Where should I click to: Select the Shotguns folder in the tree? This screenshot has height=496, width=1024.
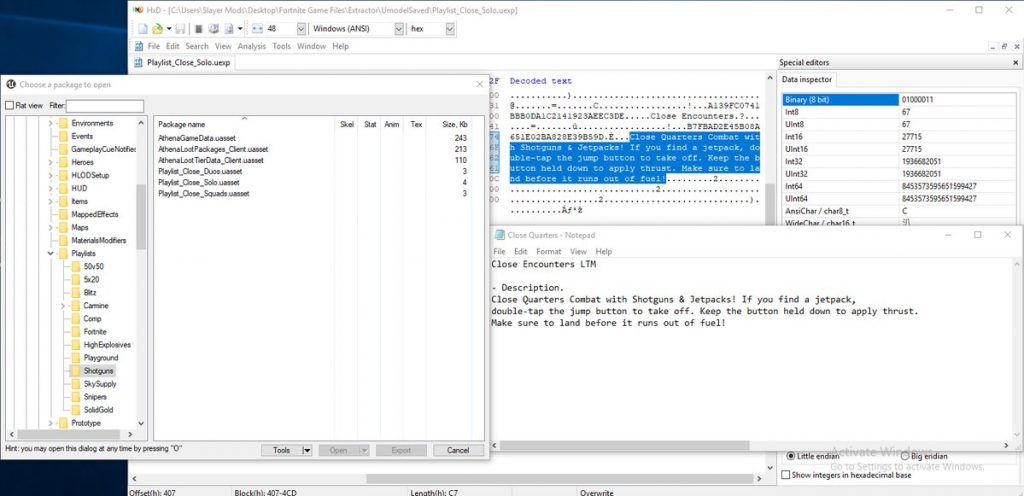point(98,371)
